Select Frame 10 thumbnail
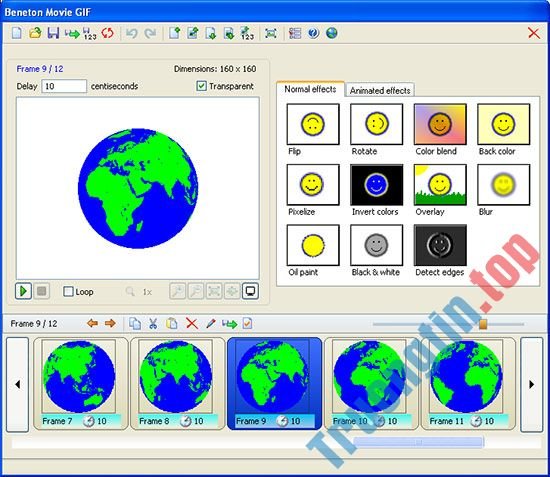 pyautogui.click(x=371, y=383)
